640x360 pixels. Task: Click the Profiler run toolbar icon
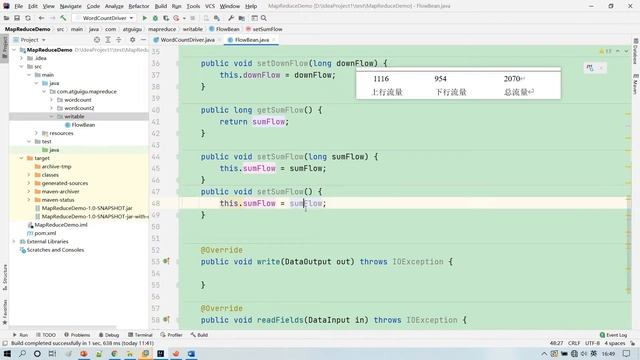coord(176,18)
